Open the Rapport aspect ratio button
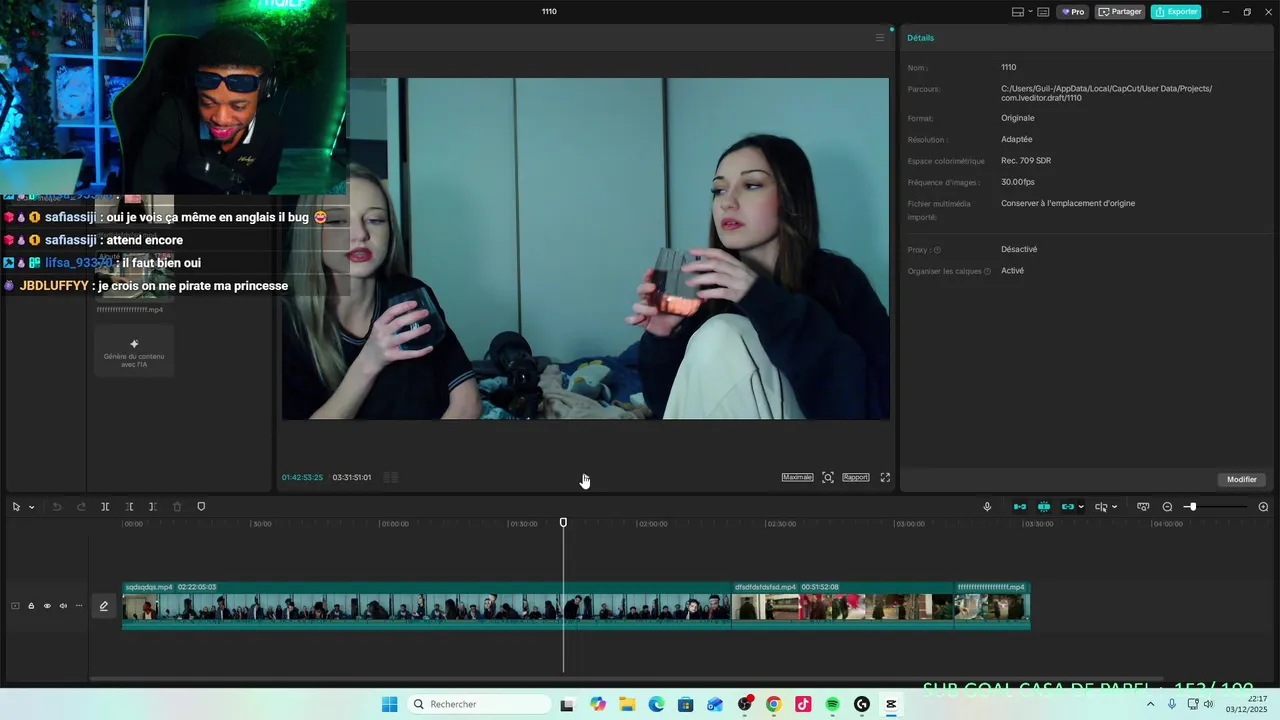The width and height of the screenshot is (1280, 720). click(856, 478)
